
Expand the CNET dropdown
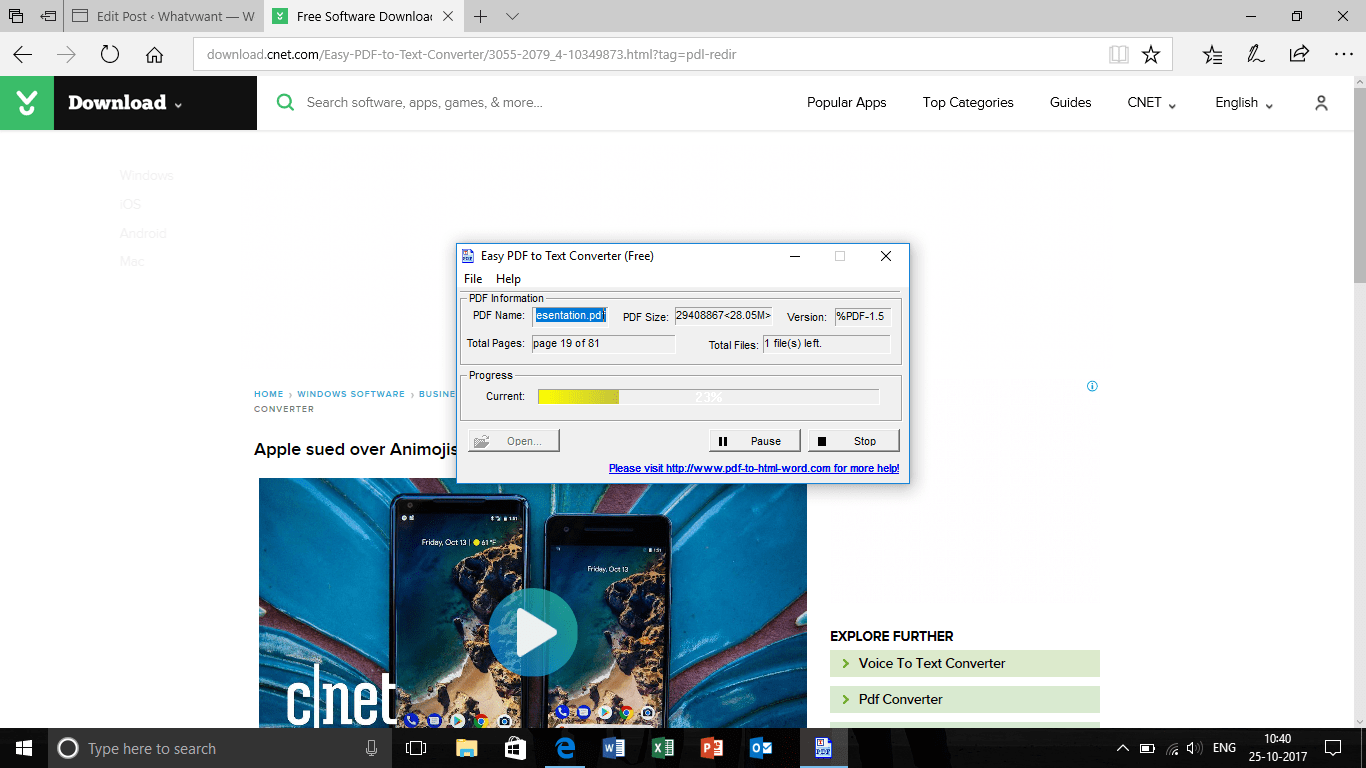coord(1152,103)
